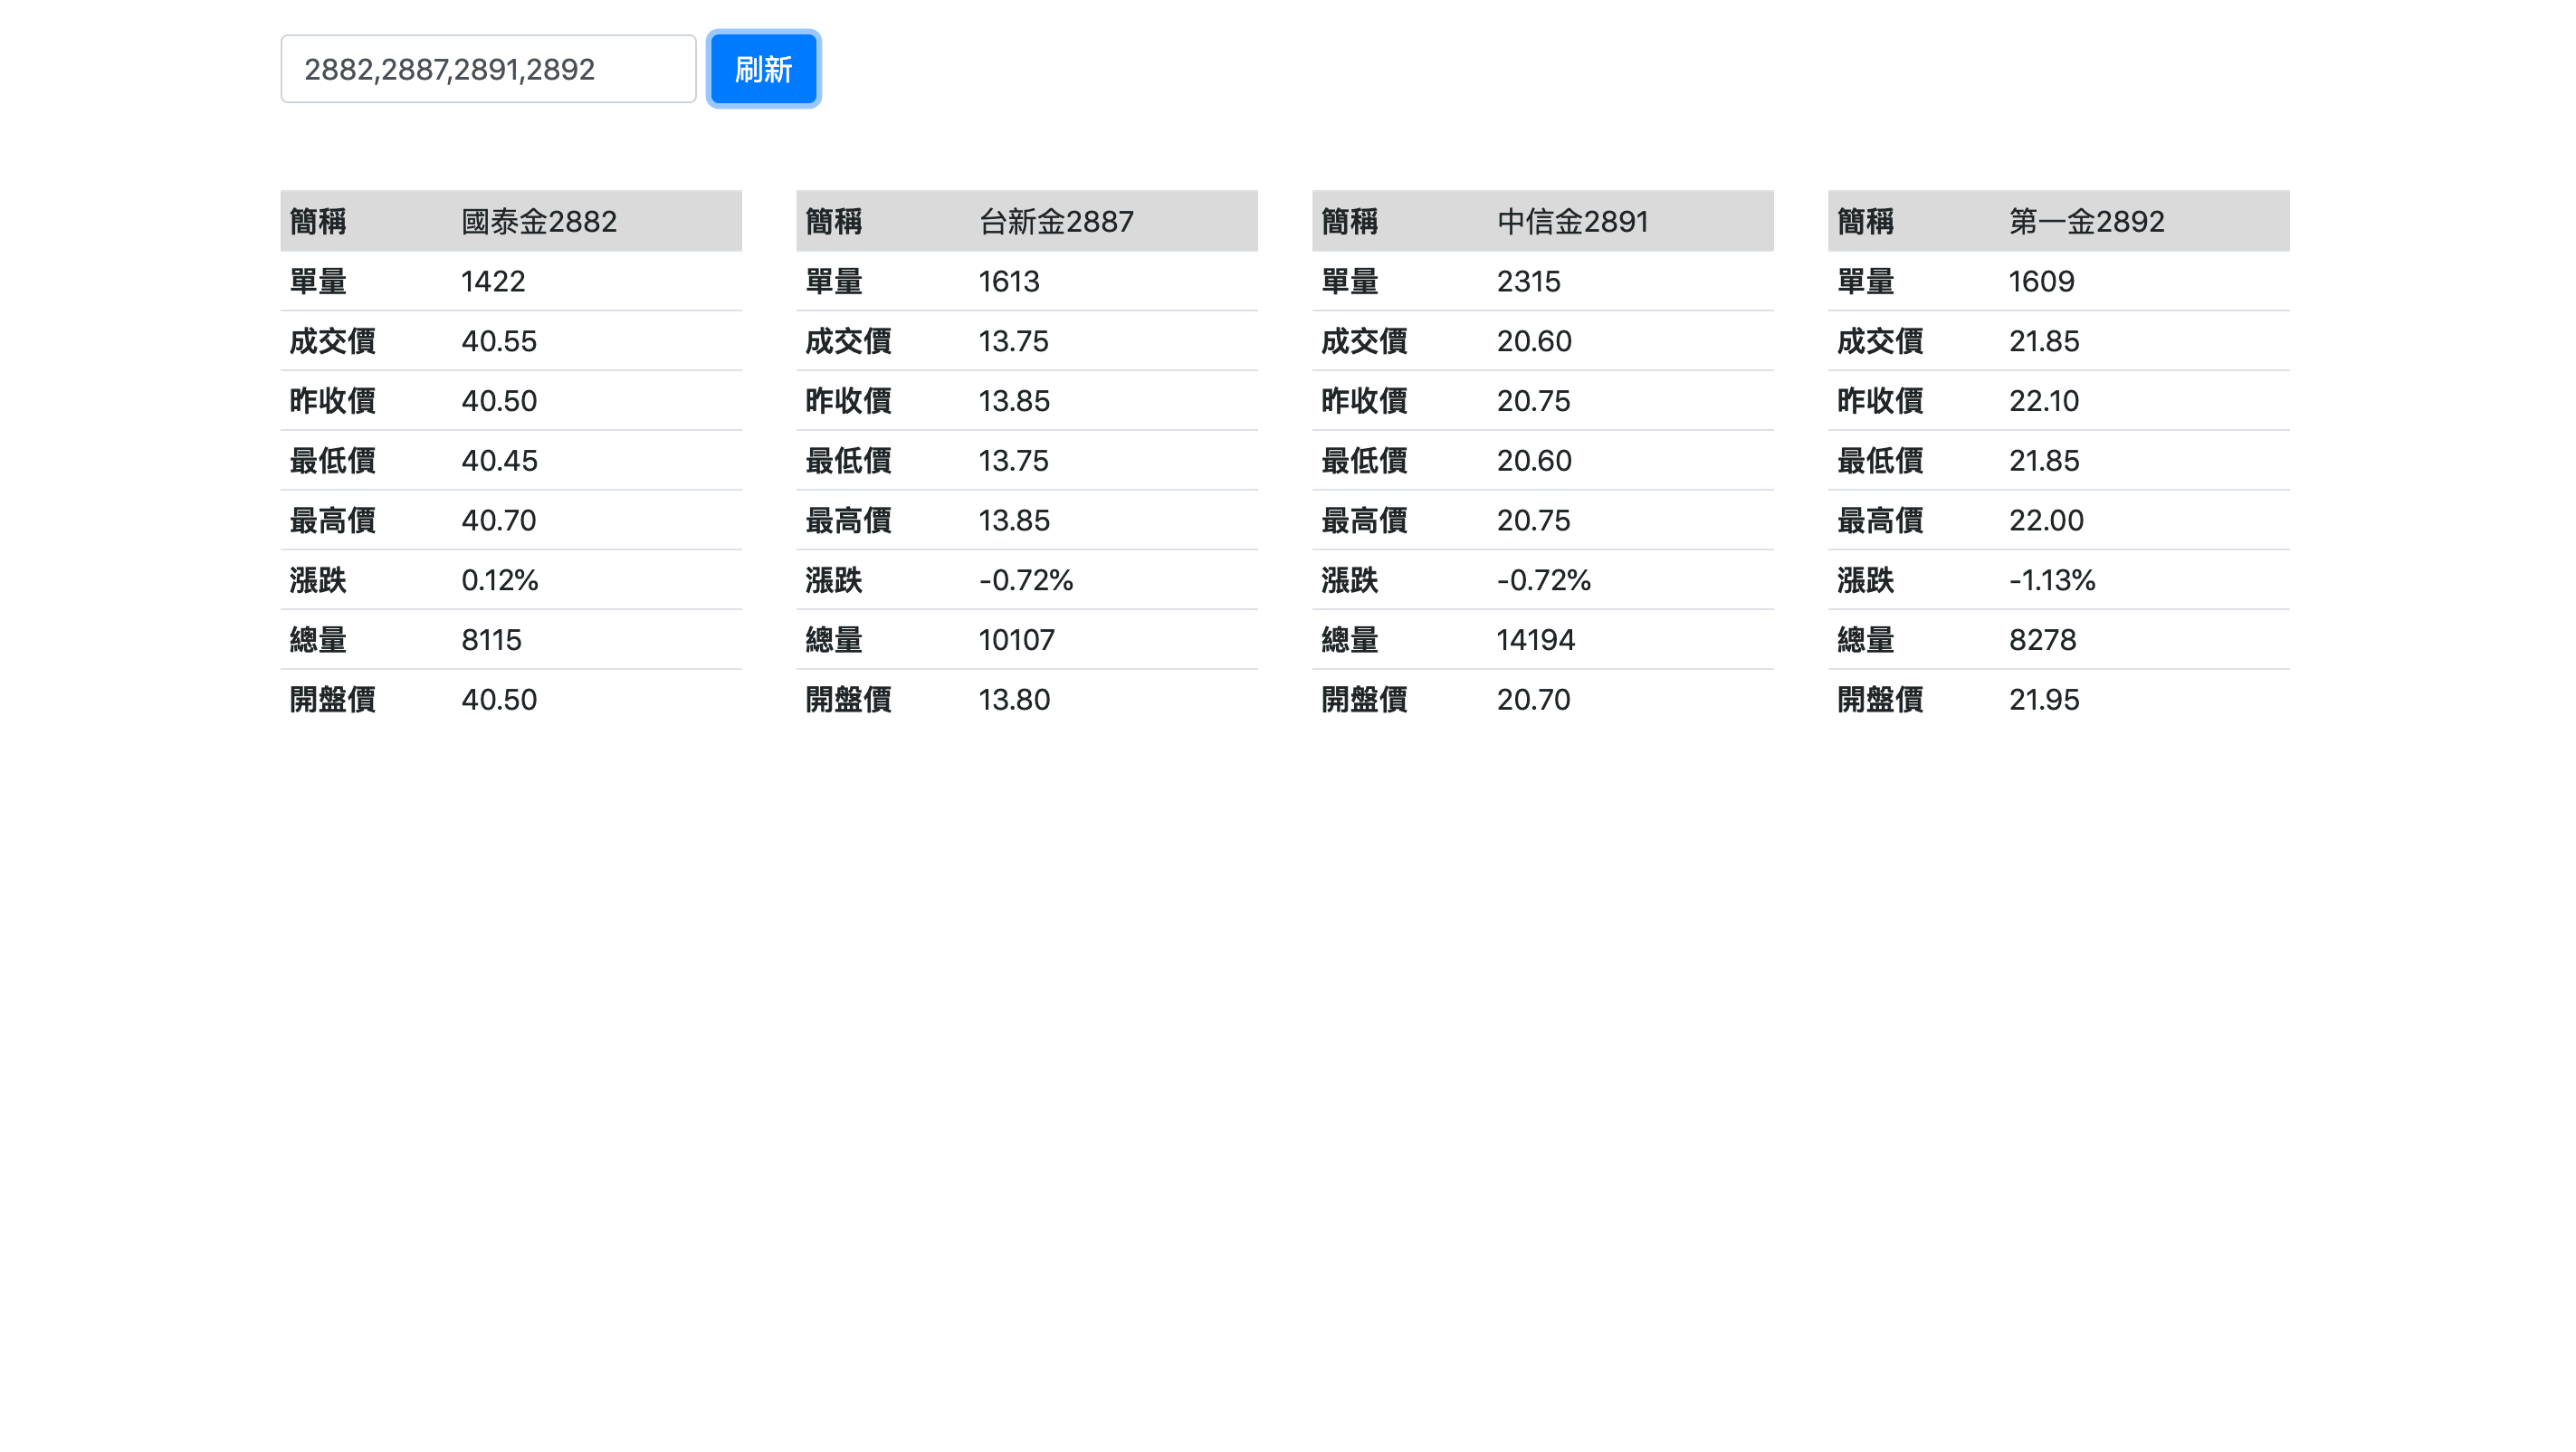Screen dimensions: 2576x1452
Task: Click 第一金 漲跌 value -1.13%
Action: tap(2052, 580)
